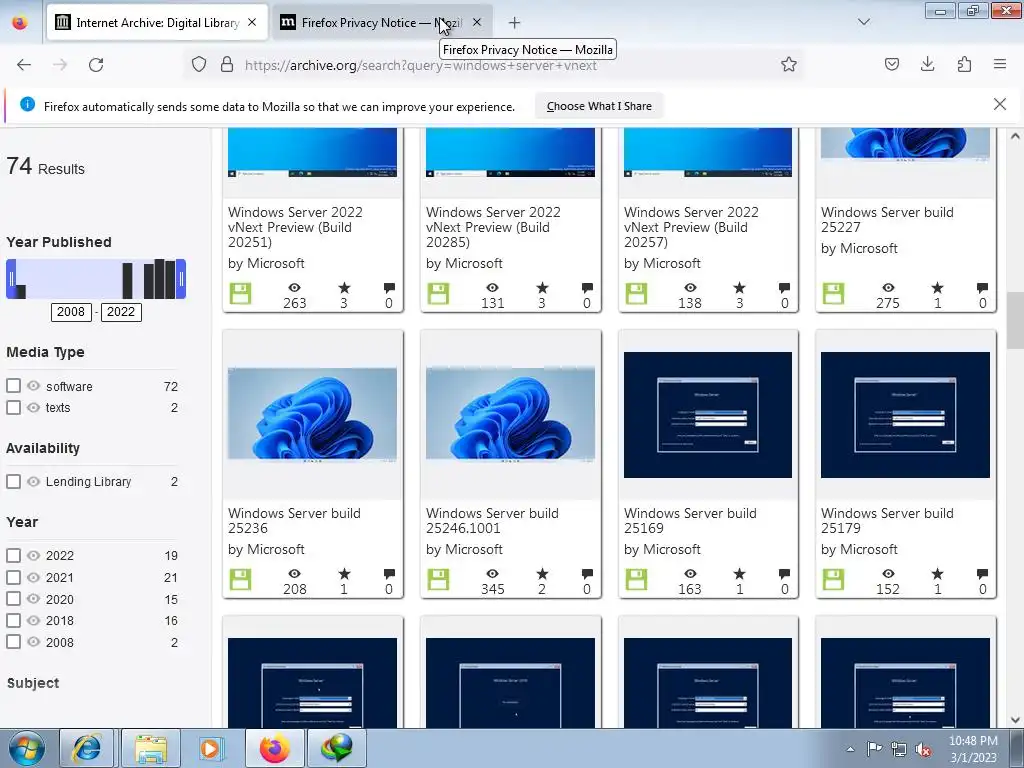Screen dimensions: 1024x768
Task: Check the 2021 year filter
Action: 13,577
